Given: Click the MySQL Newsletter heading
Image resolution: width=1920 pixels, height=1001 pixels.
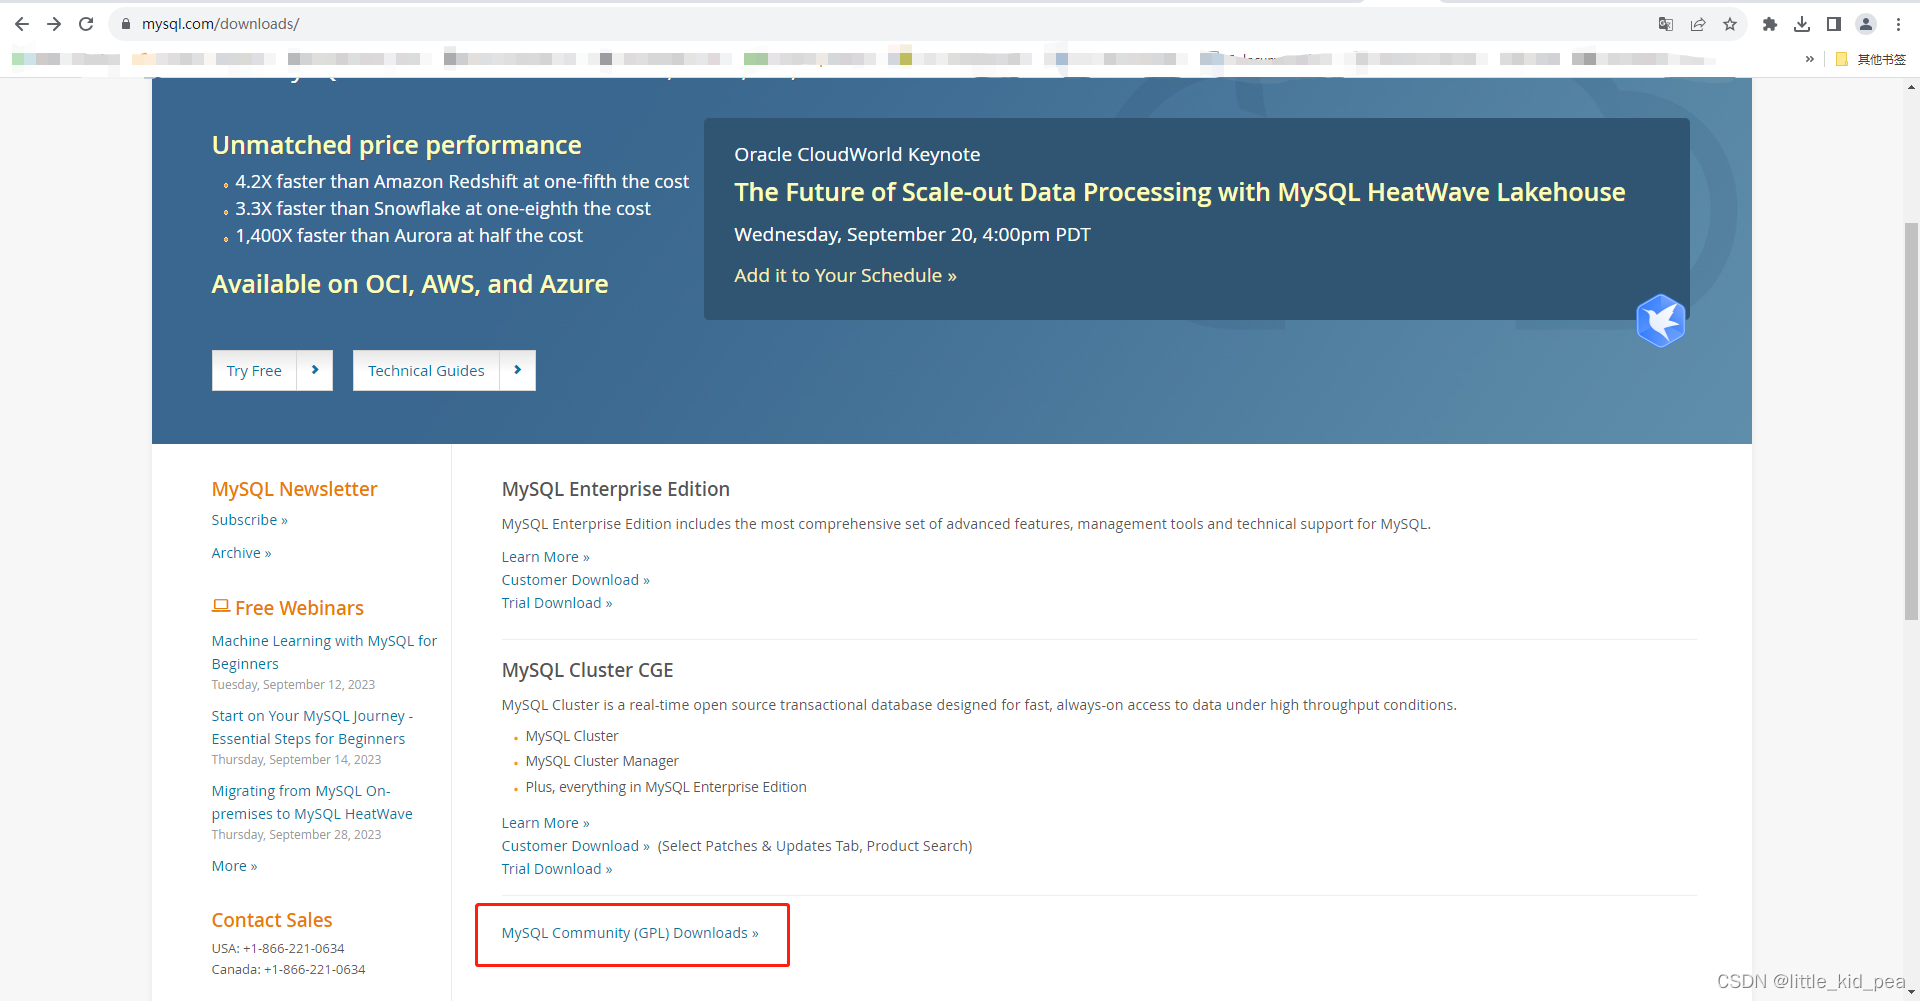Looking at the screenshot, I should point(294,489).
